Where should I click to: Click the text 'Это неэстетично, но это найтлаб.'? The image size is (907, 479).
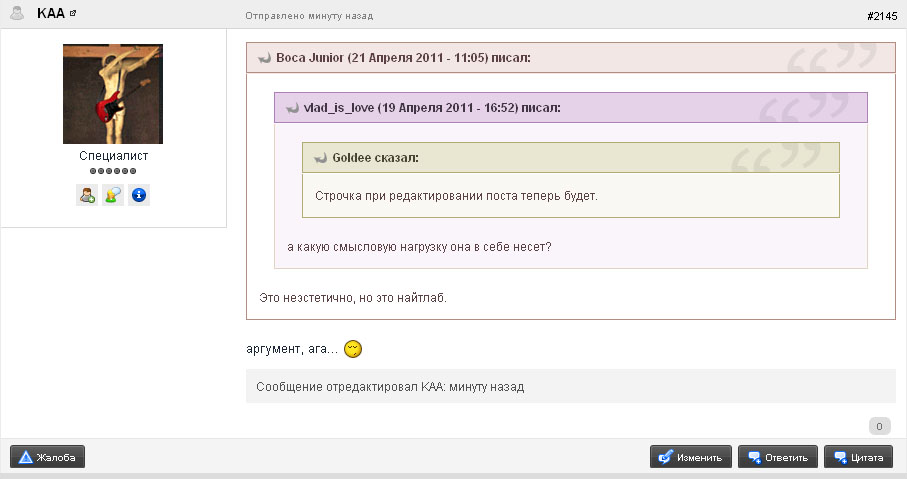coord(353,298)
